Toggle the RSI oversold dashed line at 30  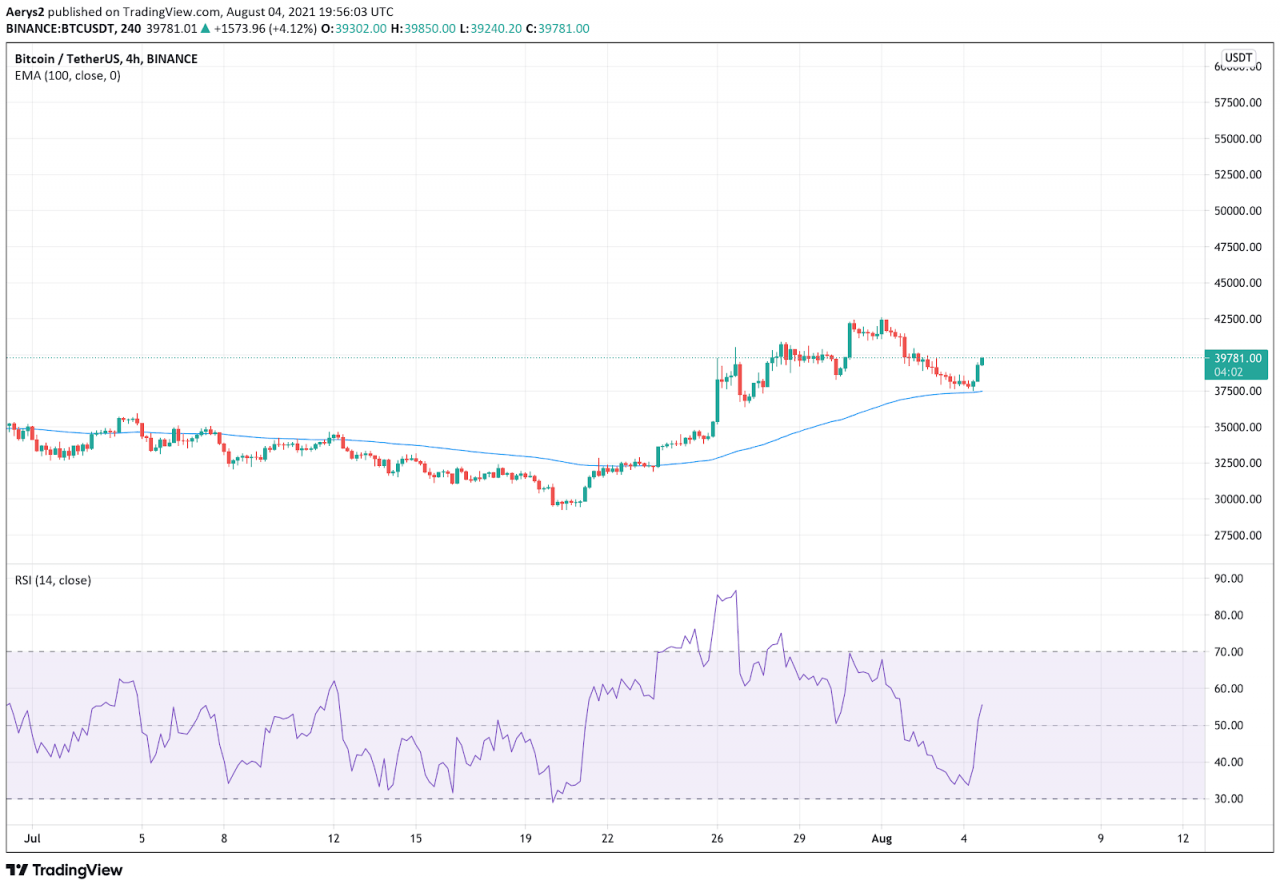pyautogui.click(x=600, y=799)
